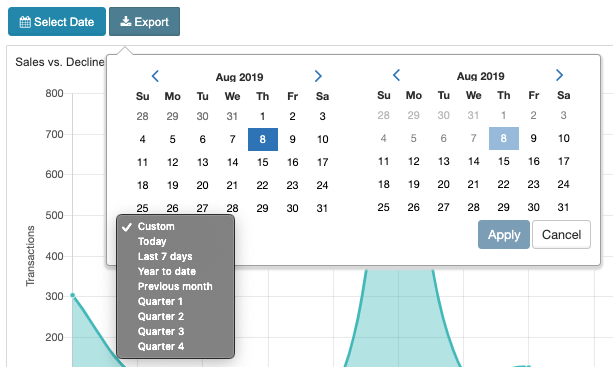
Task: Select day 18 in right calendar
Action: tap(384, 184)
